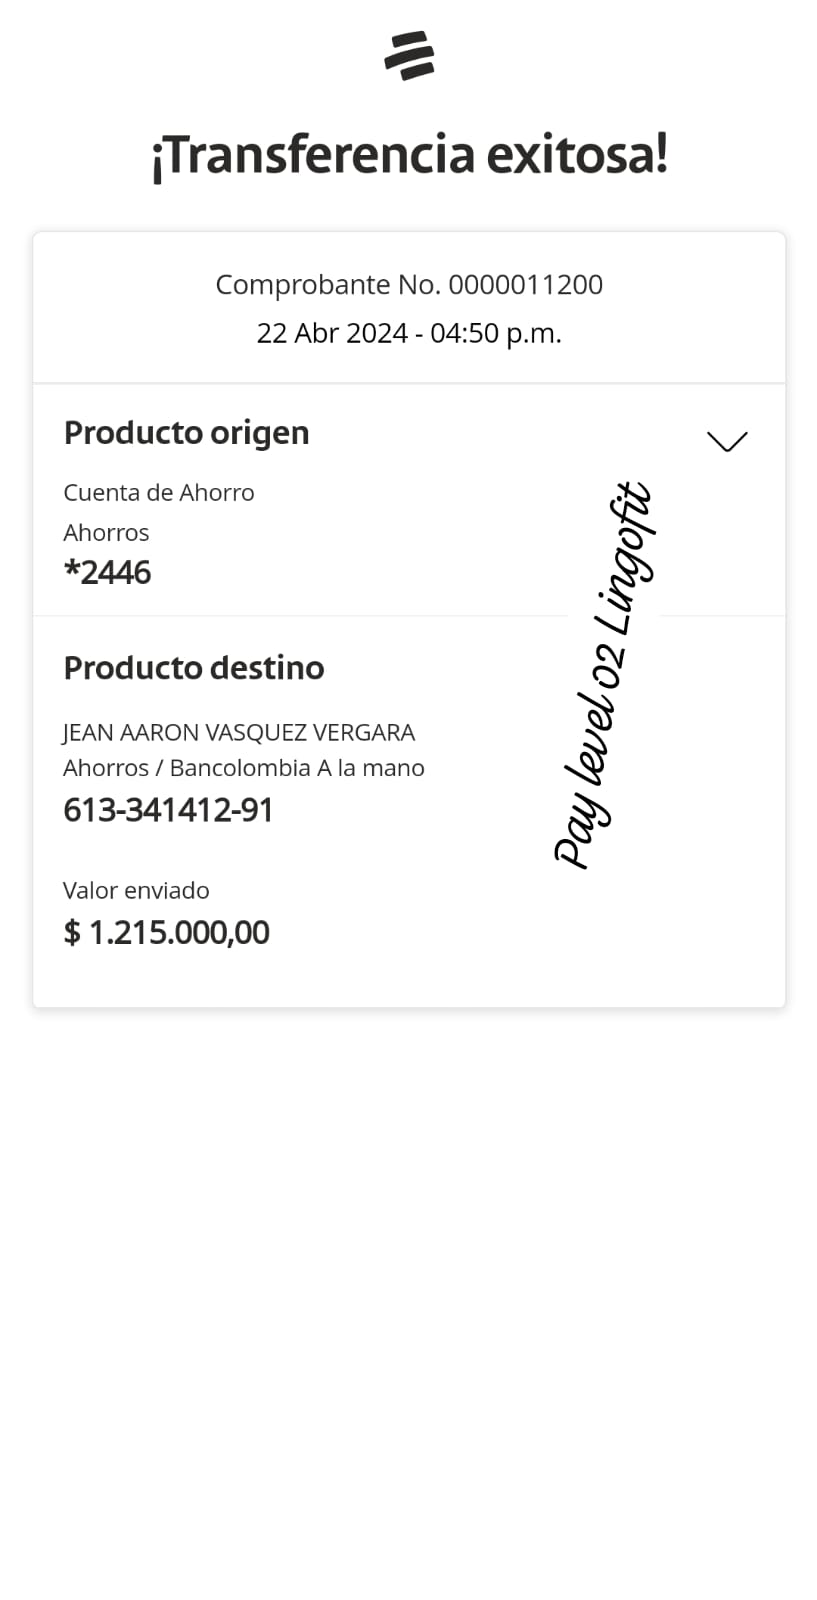The width and height of the screenshot is (817, 1600).
Task: Click the origin account number *2446
Action: 107,573
